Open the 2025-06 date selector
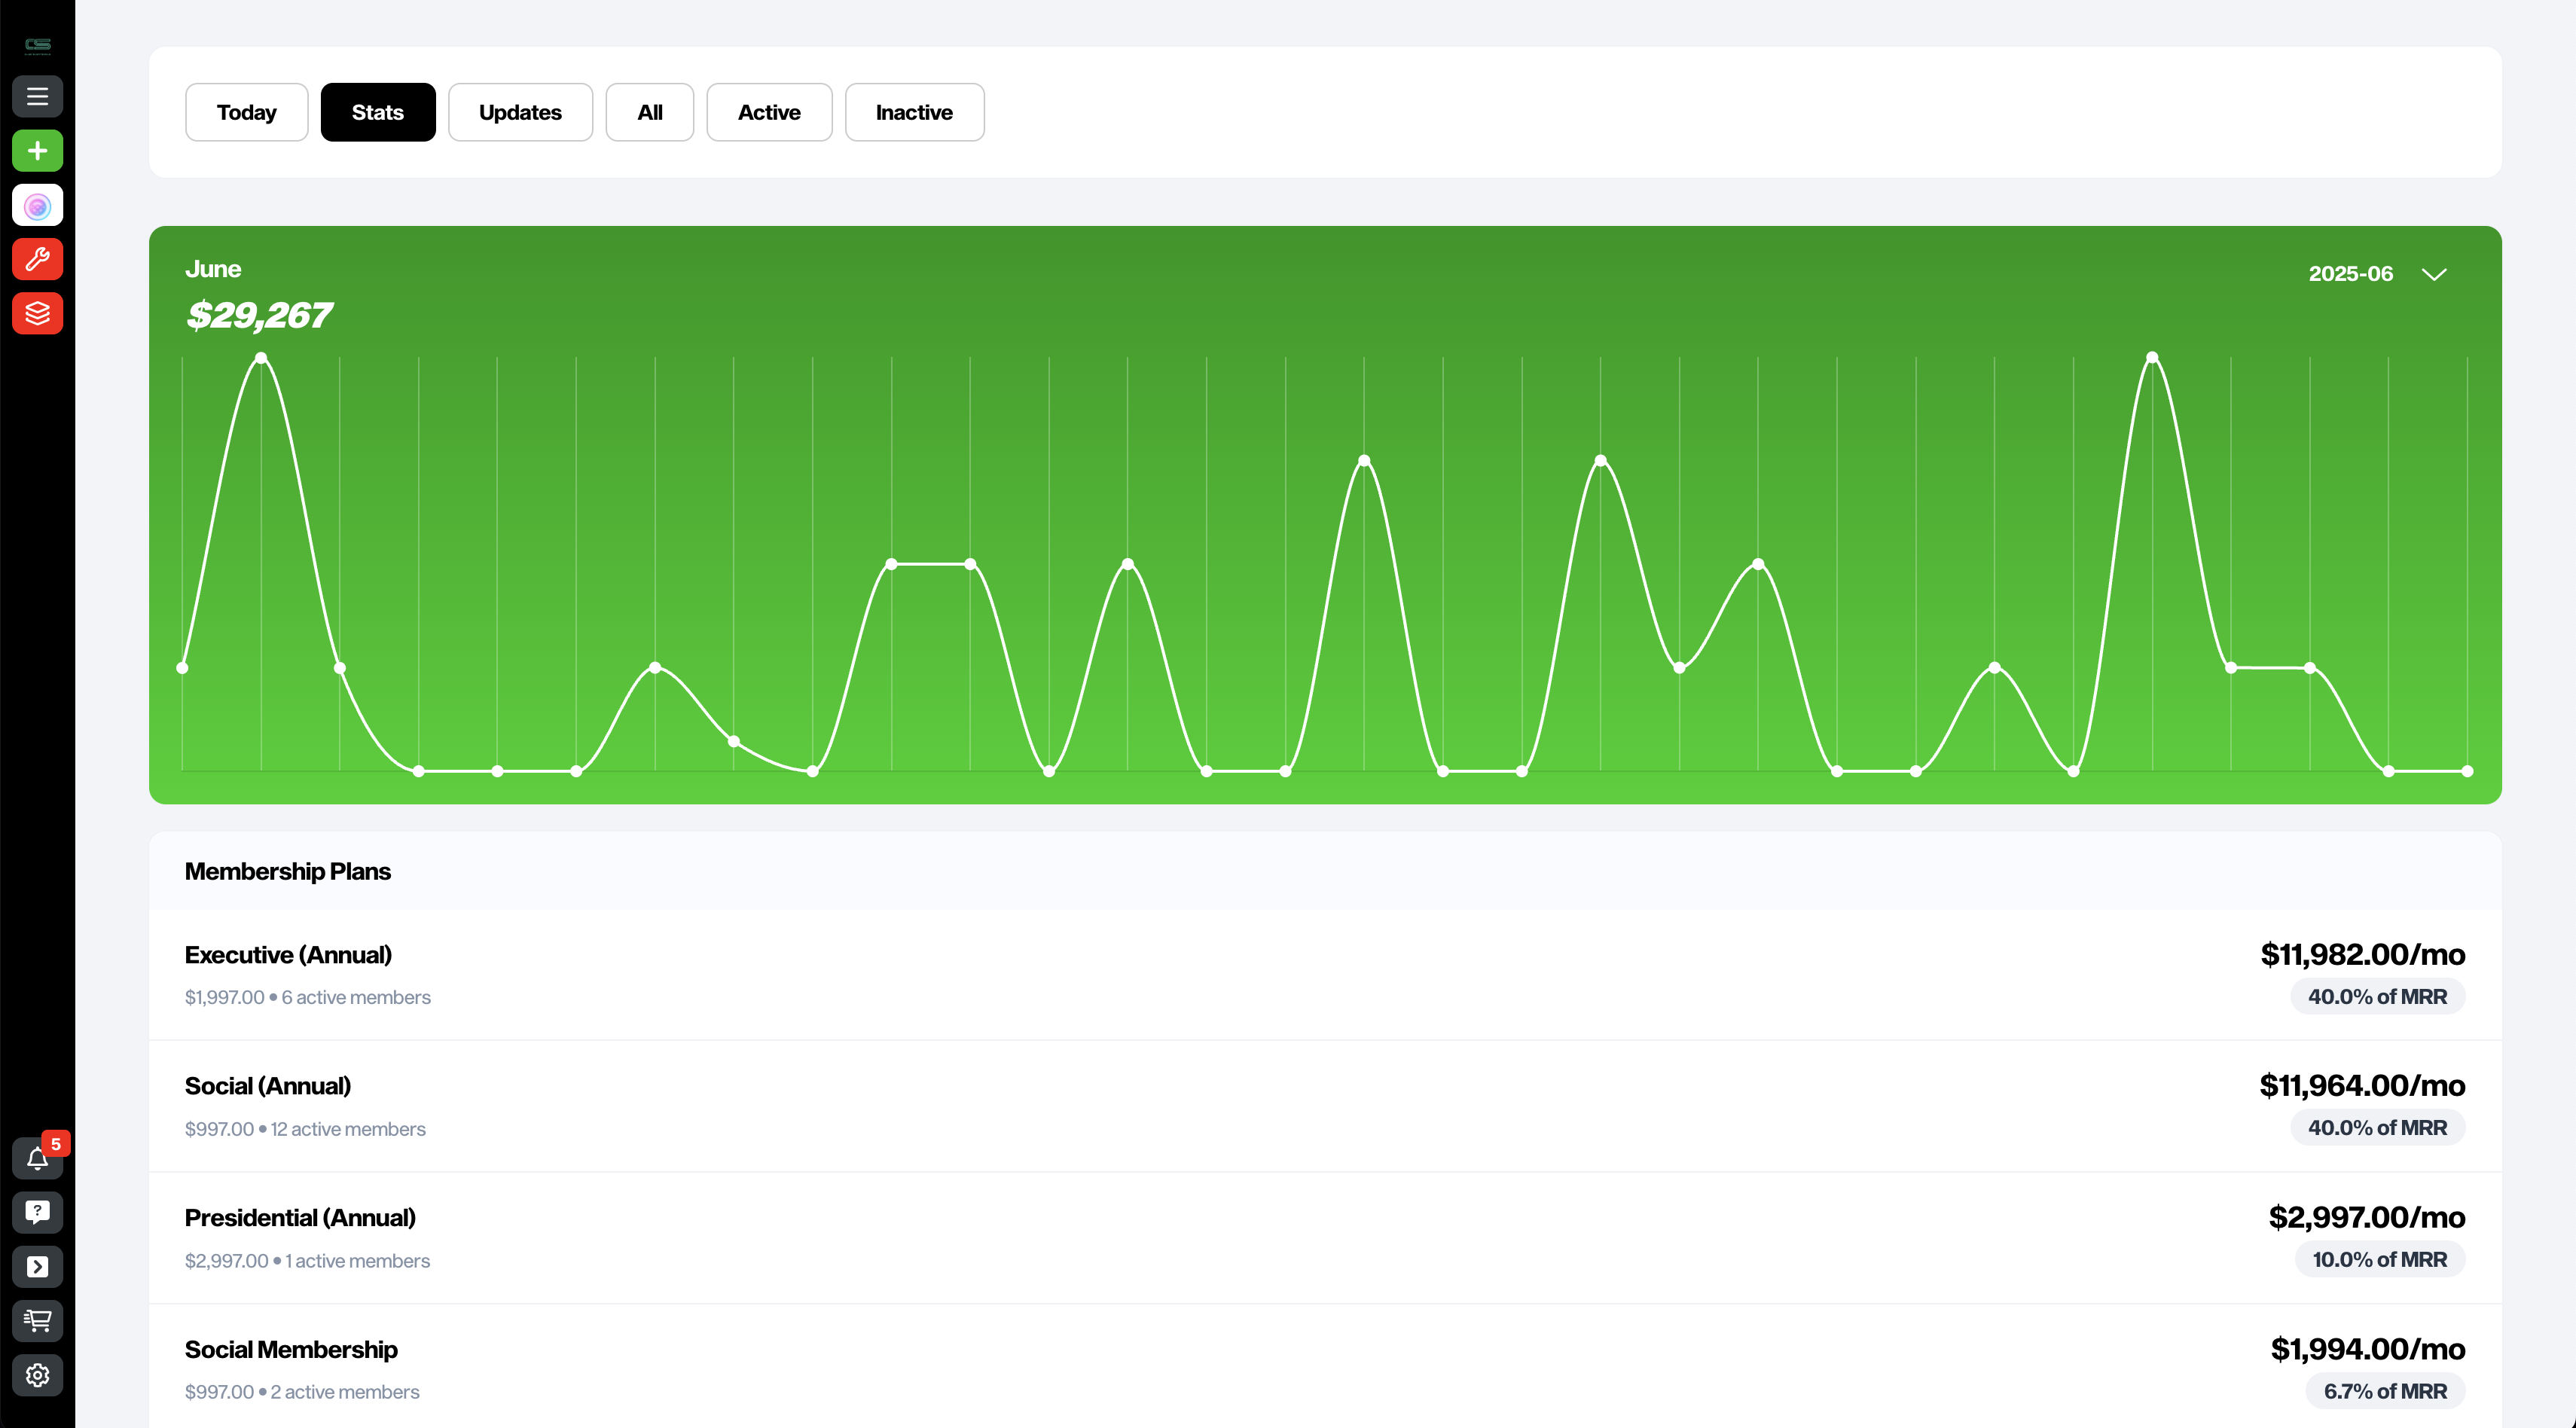Image resolution: width=2576 pixels, height=1428 pixels. click(x=2350, y=274)
